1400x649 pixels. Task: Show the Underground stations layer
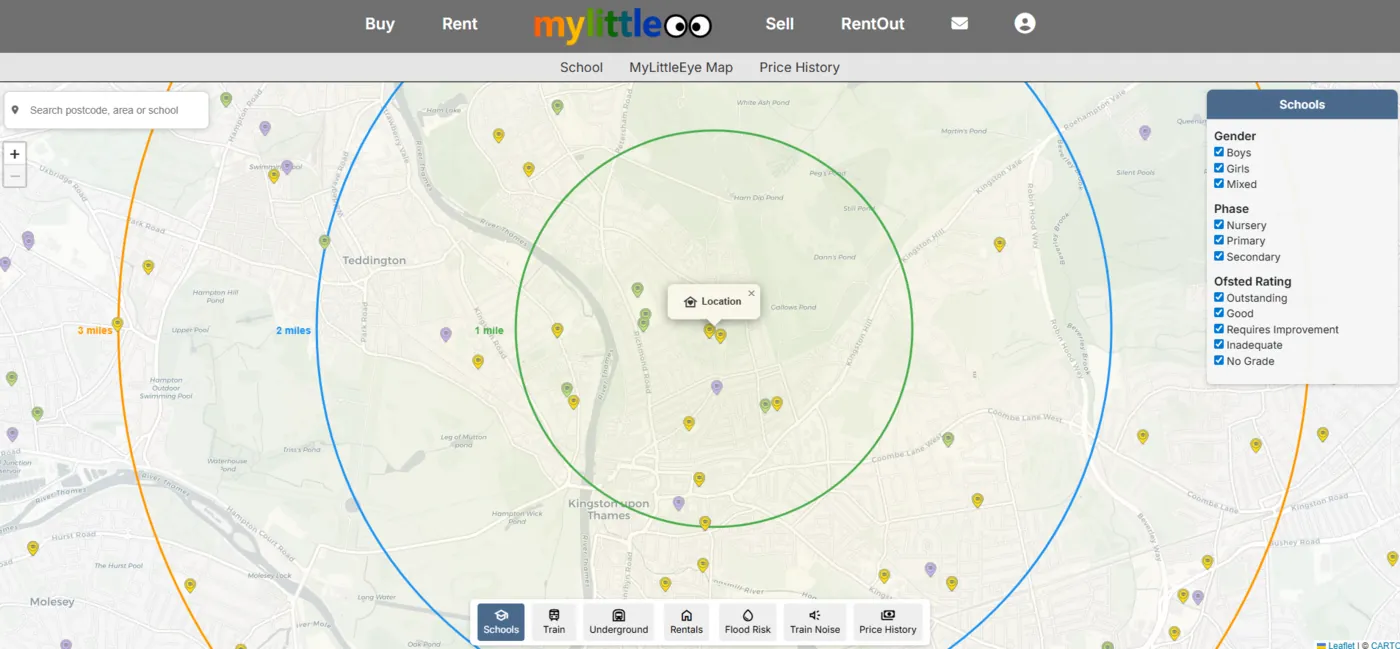pos(619,621)
